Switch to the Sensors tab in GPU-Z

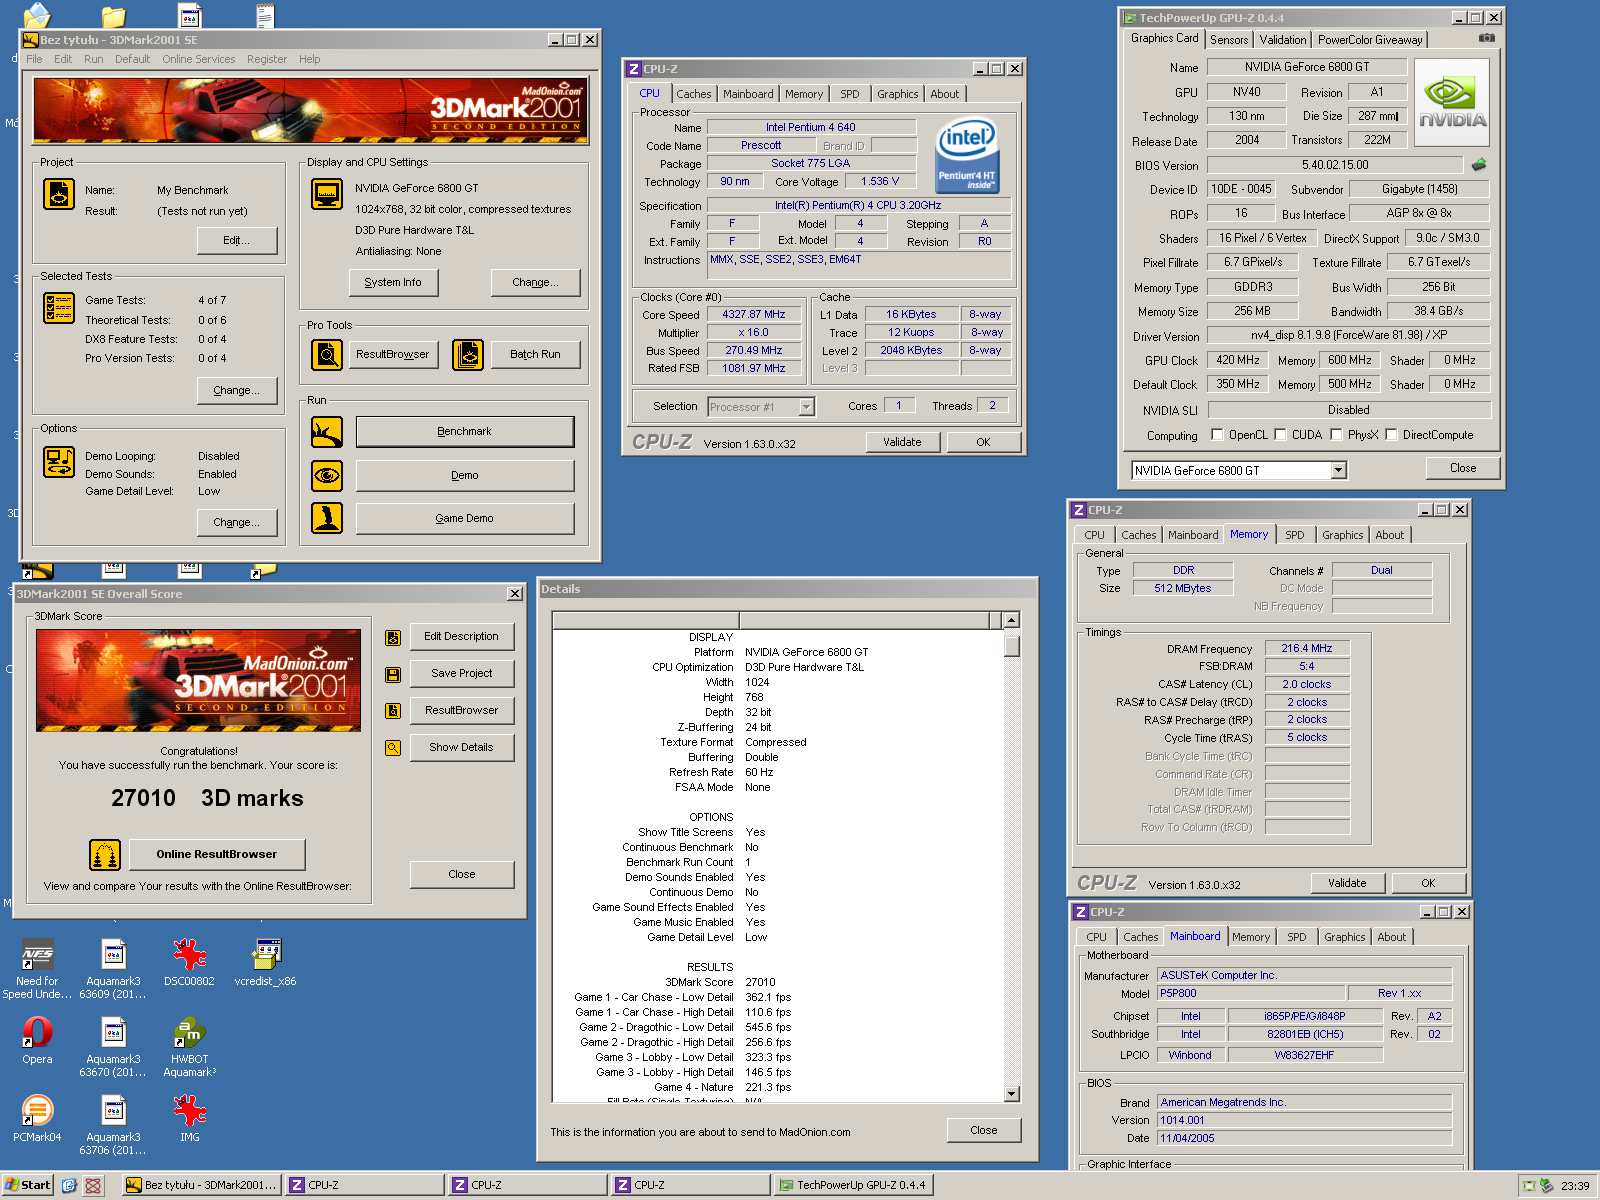(1229, 40)
